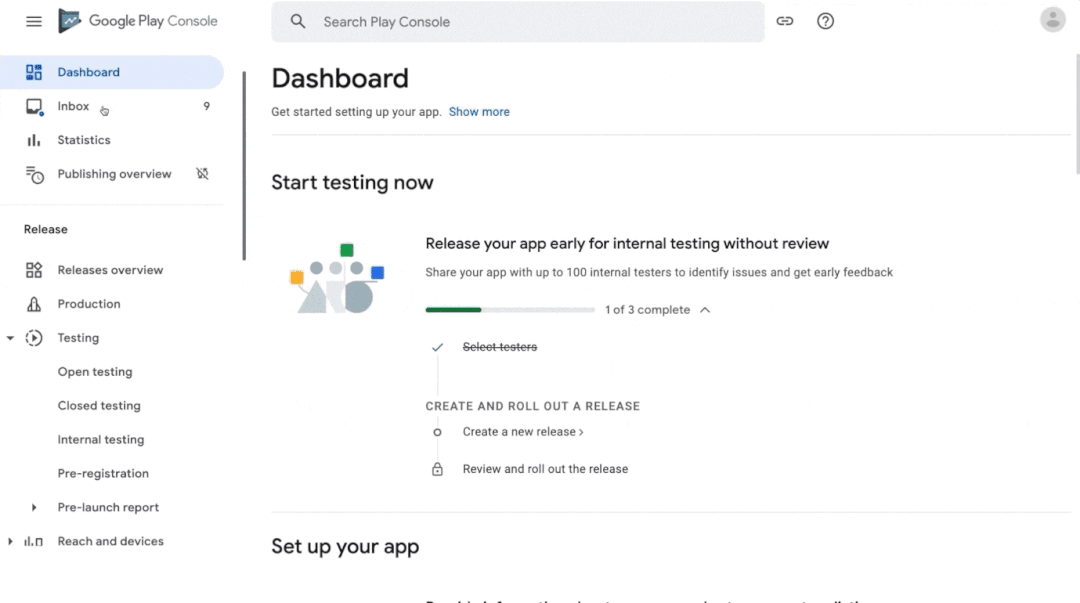This screenshot has height=603, width=1080.
Task: Open Open testing page
Action: tap(95, 371)
